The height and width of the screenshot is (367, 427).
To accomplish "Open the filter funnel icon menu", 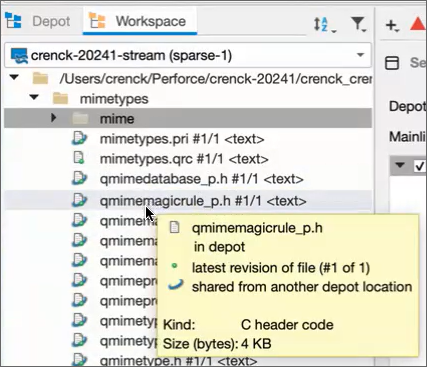I will [359, 24].
